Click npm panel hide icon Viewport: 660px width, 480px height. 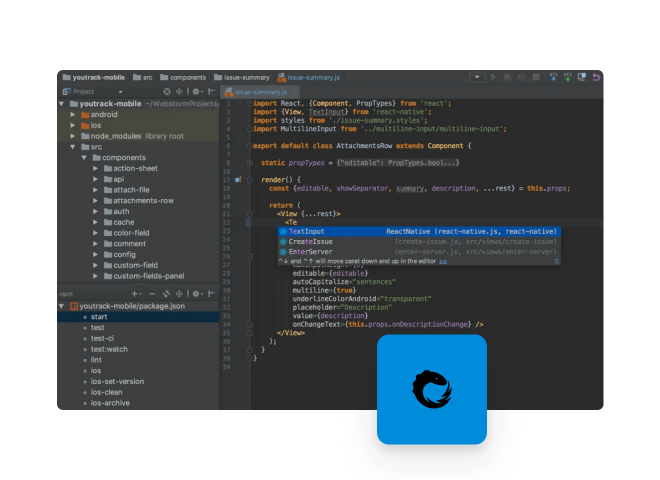[211, 294]
